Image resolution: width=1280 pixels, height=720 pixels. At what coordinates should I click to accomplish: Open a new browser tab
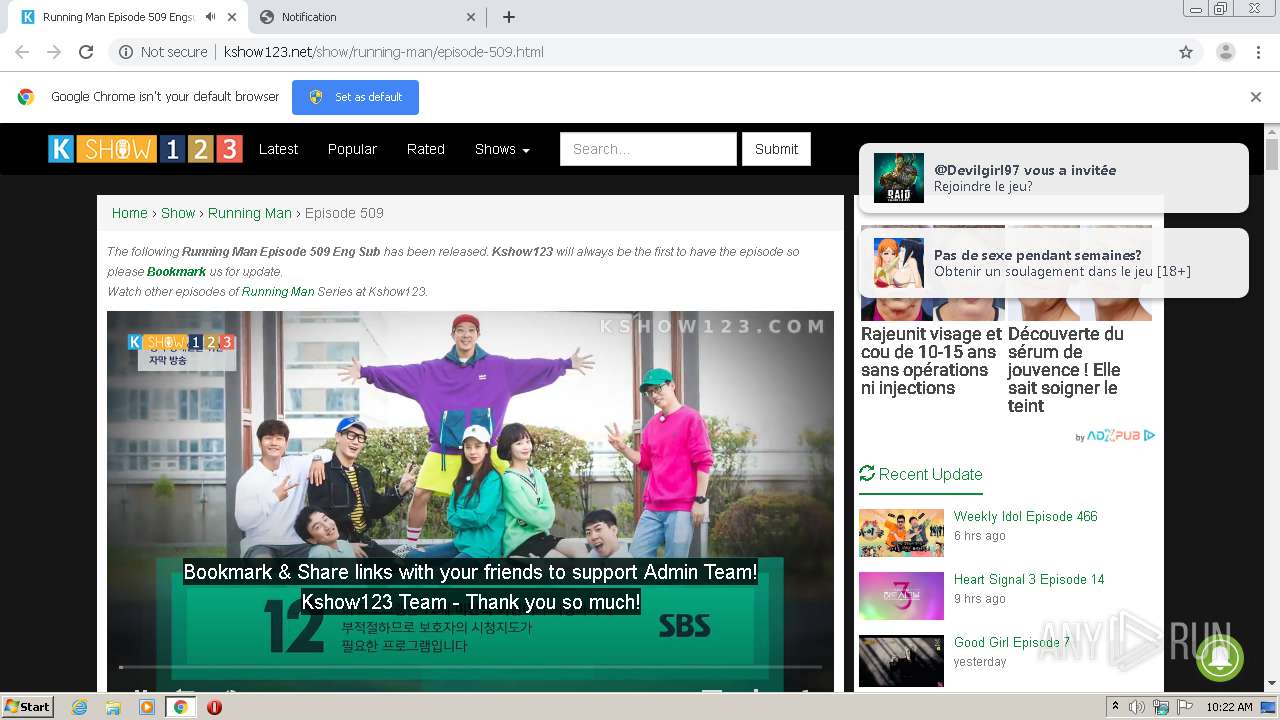pyautogui.click(x=509, y=17)
